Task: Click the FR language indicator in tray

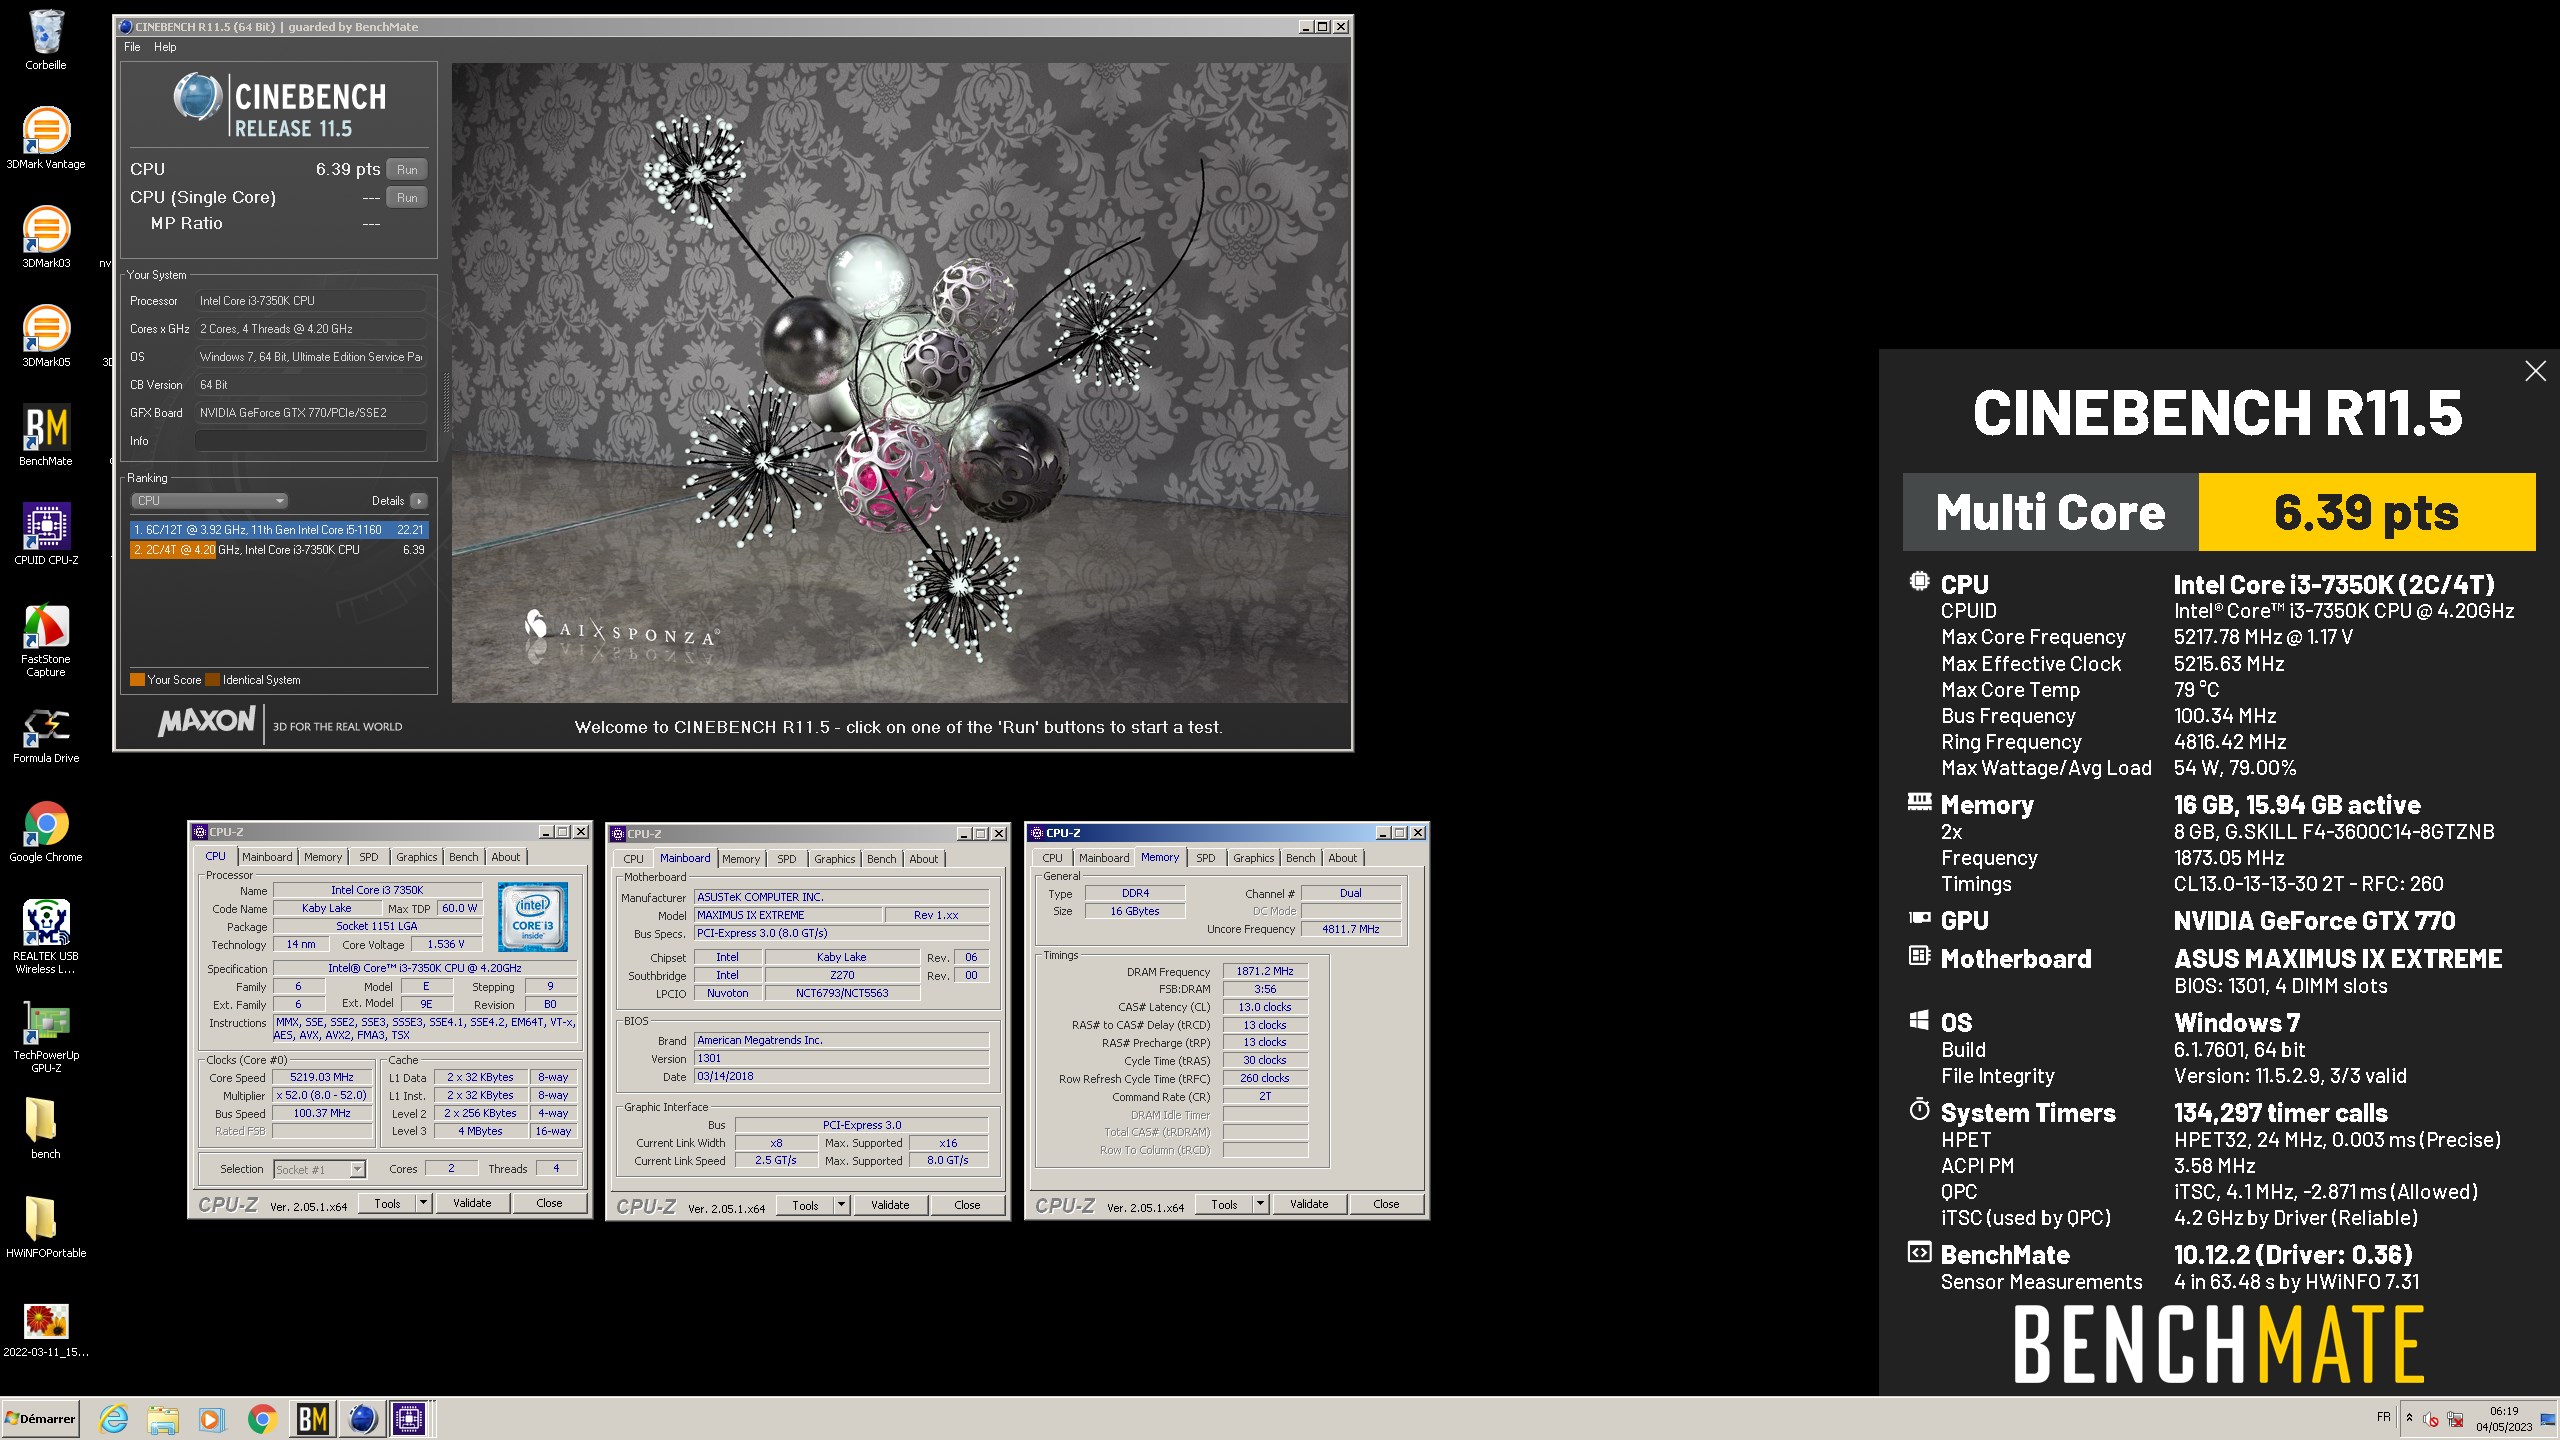Action: pos(2384,1417)
